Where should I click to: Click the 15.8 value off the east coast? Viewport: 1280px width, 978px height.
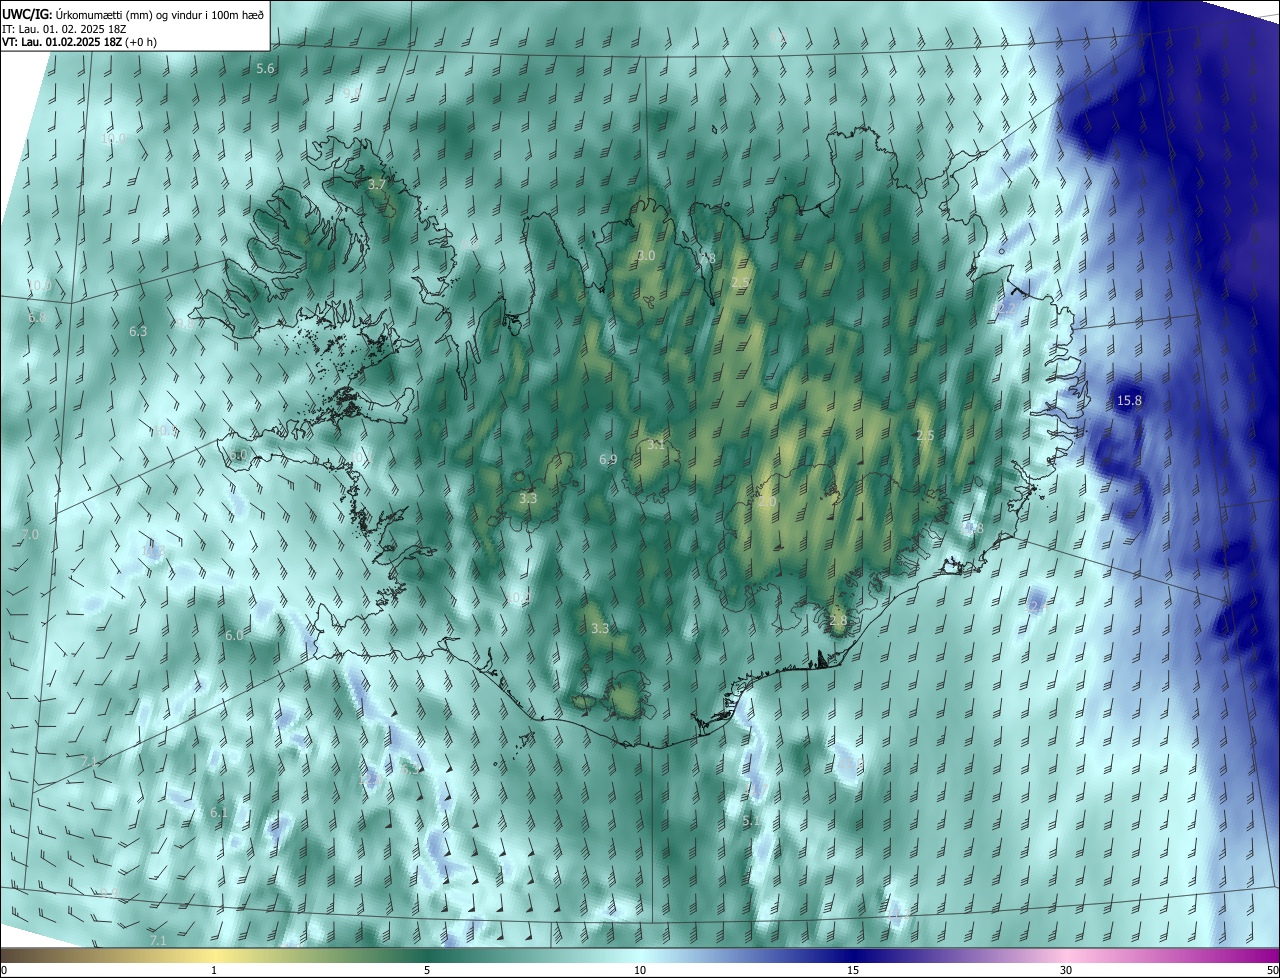[1129, 401]
